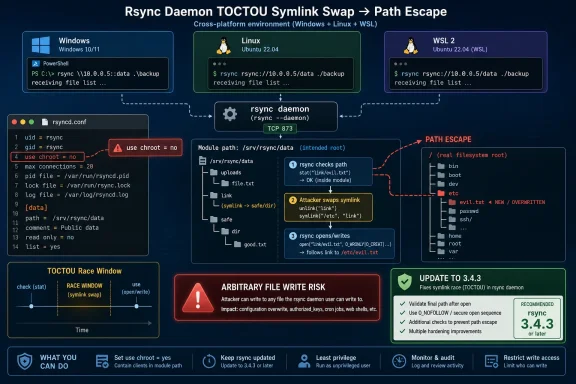Click the Keep rsync updated clock icon

[209, 361]
